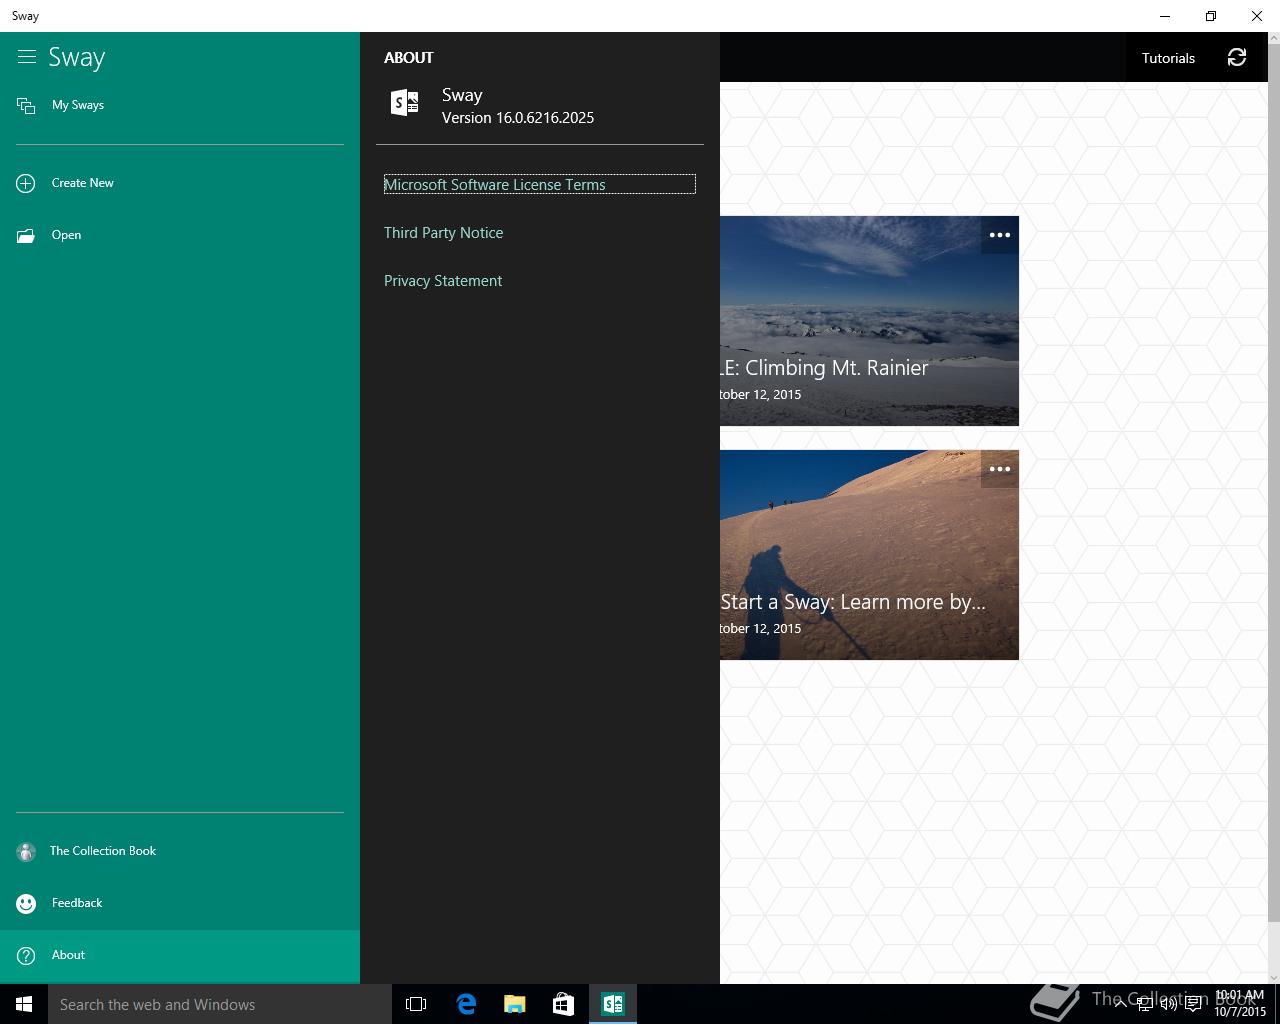Screen dimensions: 1280x1024
Task: Open File Explorer from taskbar
Action: point(514,1004)
